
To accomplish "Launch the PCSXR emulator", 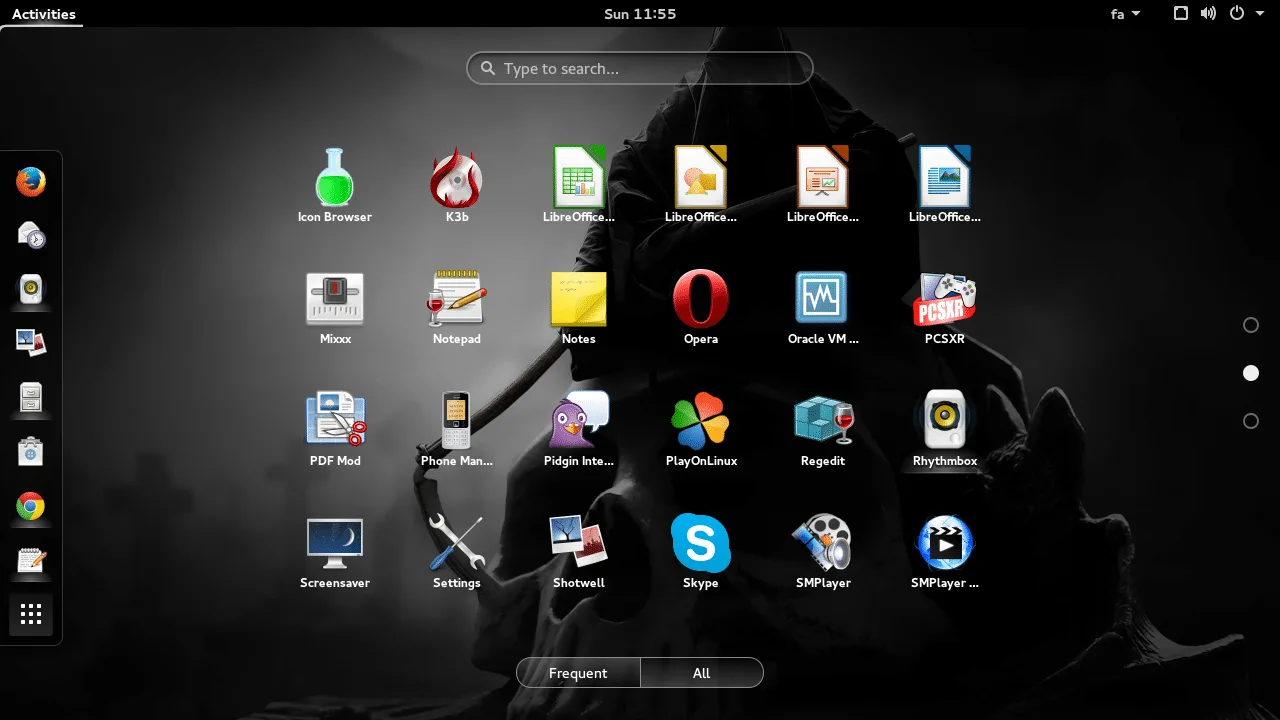I will tap(944, 307).
